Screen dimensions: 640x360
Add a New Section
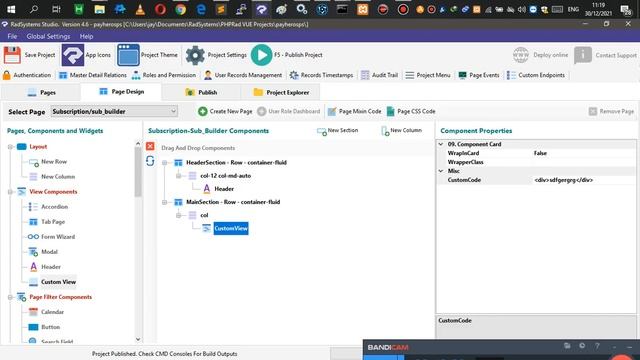tap(338, 131)
